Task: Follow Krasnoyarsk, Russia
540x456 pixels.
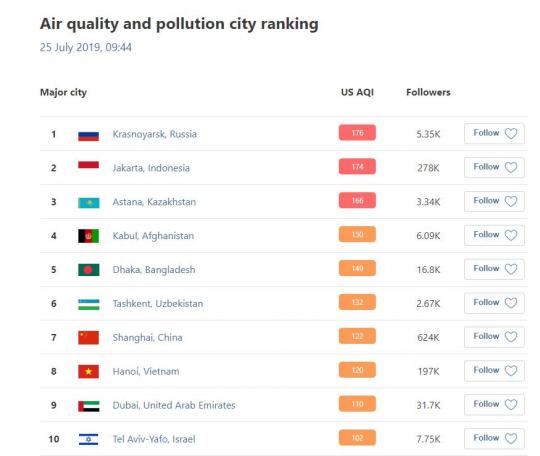Action: pos(494,133)
